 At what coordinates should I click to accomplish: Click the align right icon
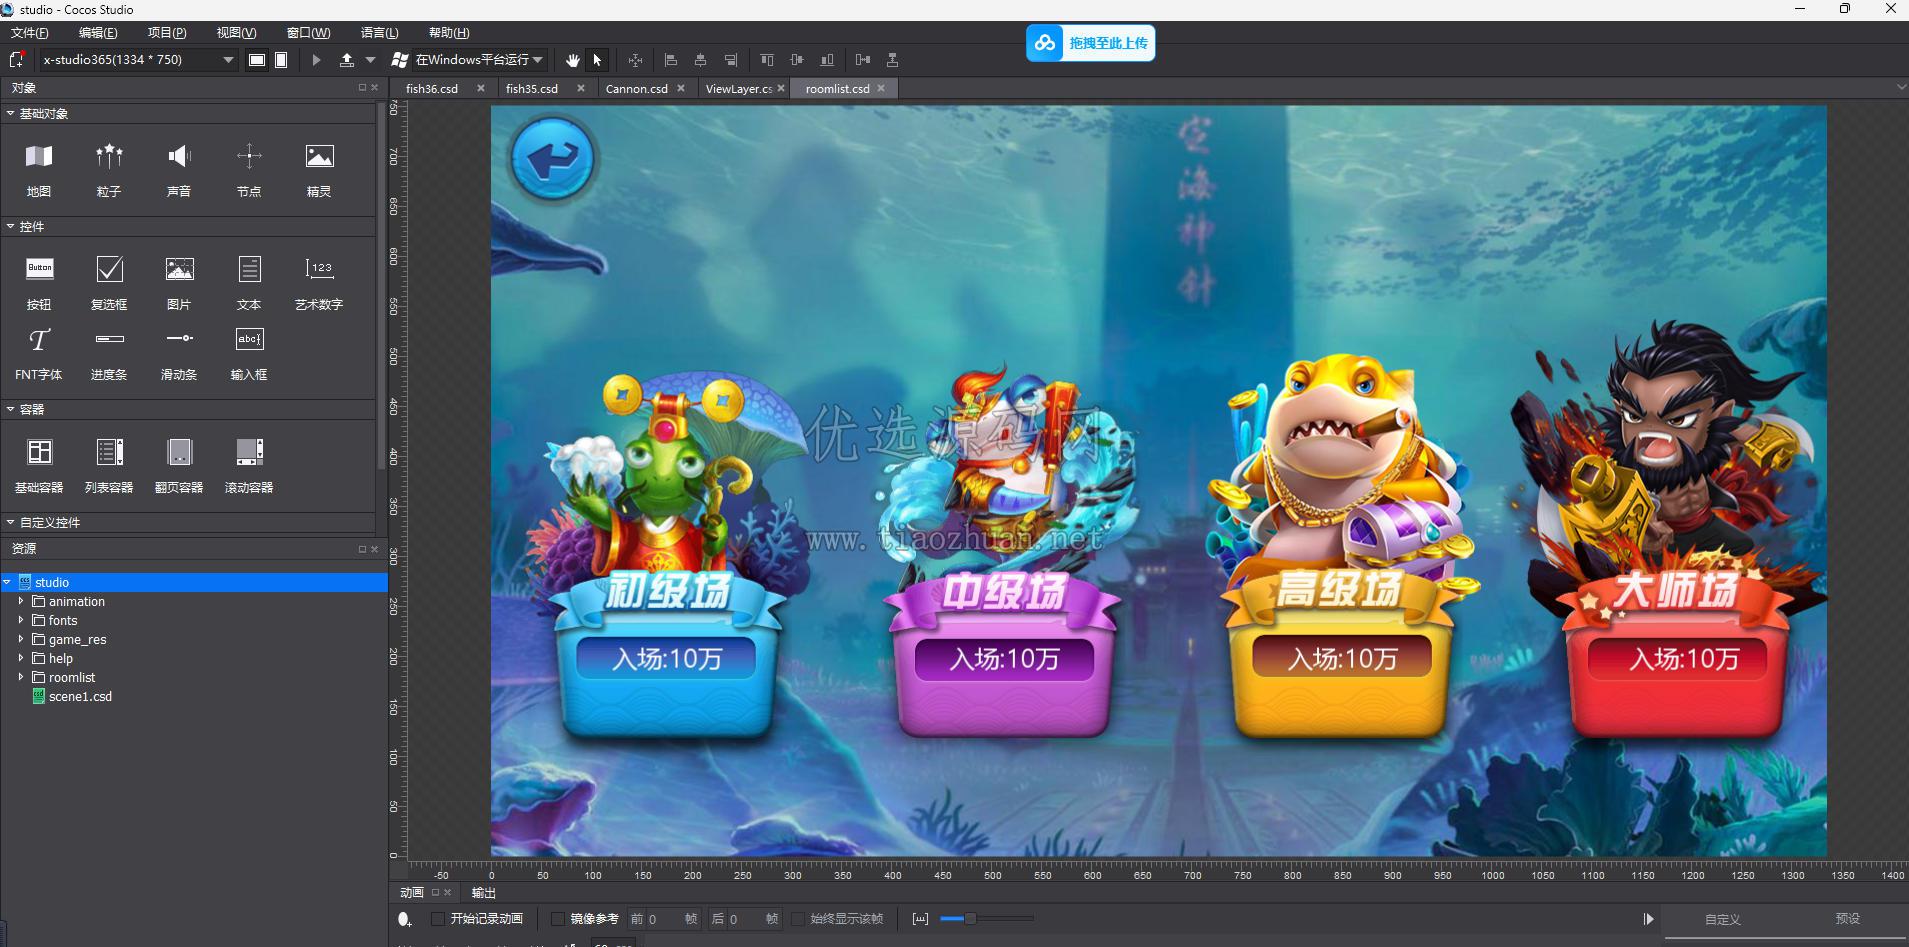click(x=731, y=60)
